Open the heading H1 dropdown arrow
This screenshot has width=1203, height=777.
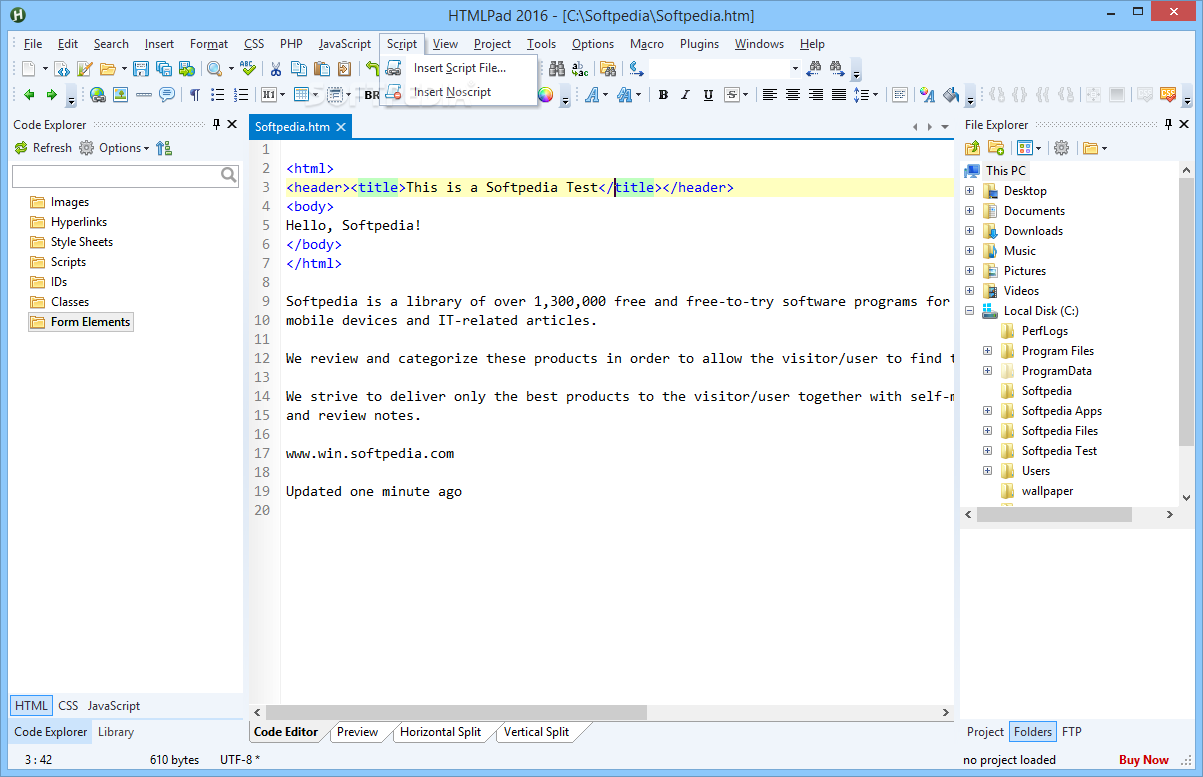282,95
